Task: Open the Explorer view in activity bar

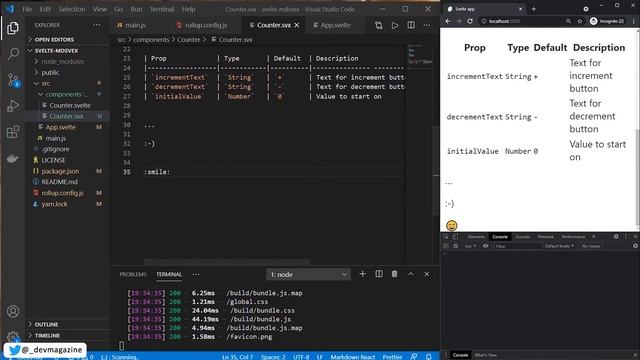Action: pyautogui.click(x=13, y=28)
